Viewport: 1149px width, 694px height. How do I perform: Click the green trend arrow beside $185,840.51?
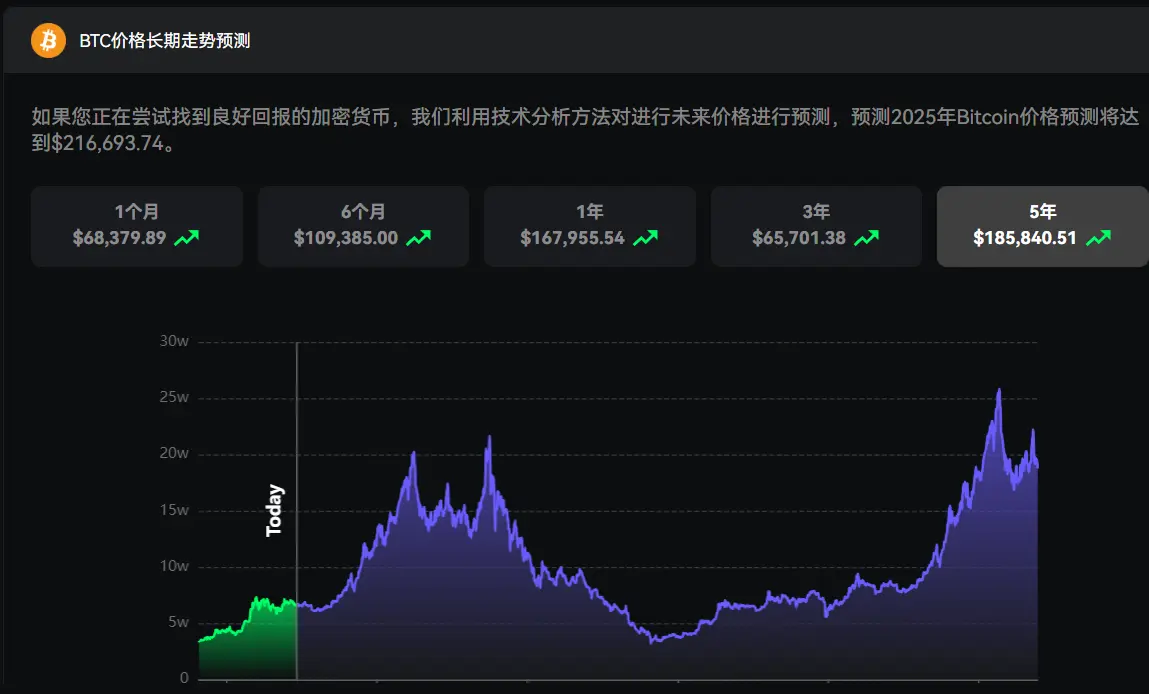[1098, 238]
